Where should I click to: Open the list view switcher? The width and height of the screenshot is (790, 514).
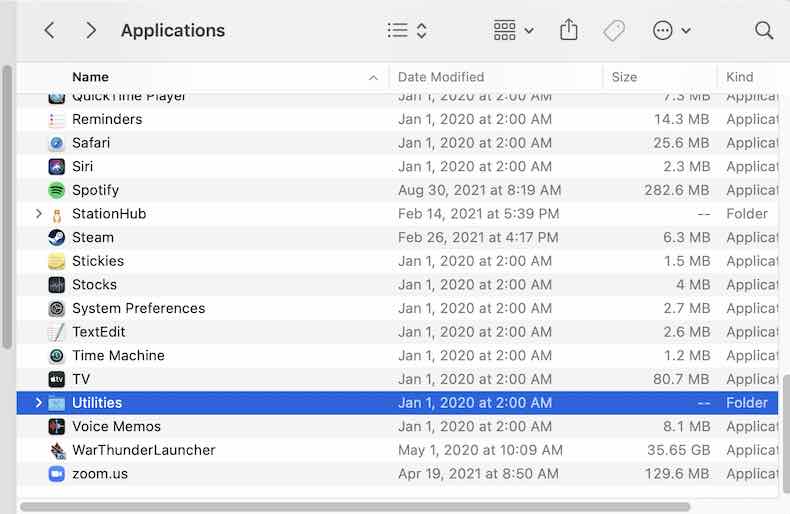[407, 31]
